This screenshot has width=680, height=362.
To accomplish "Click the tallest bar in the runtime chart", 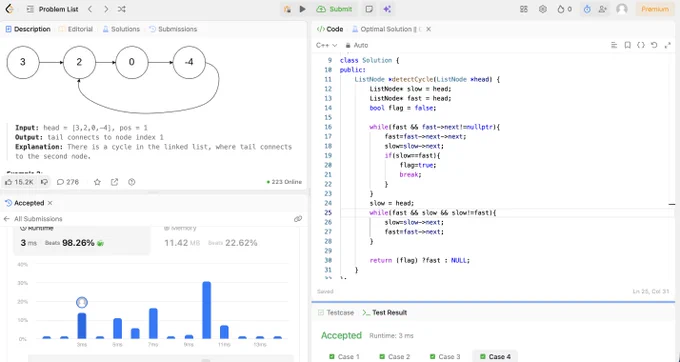I will click(x=207, y=310).
